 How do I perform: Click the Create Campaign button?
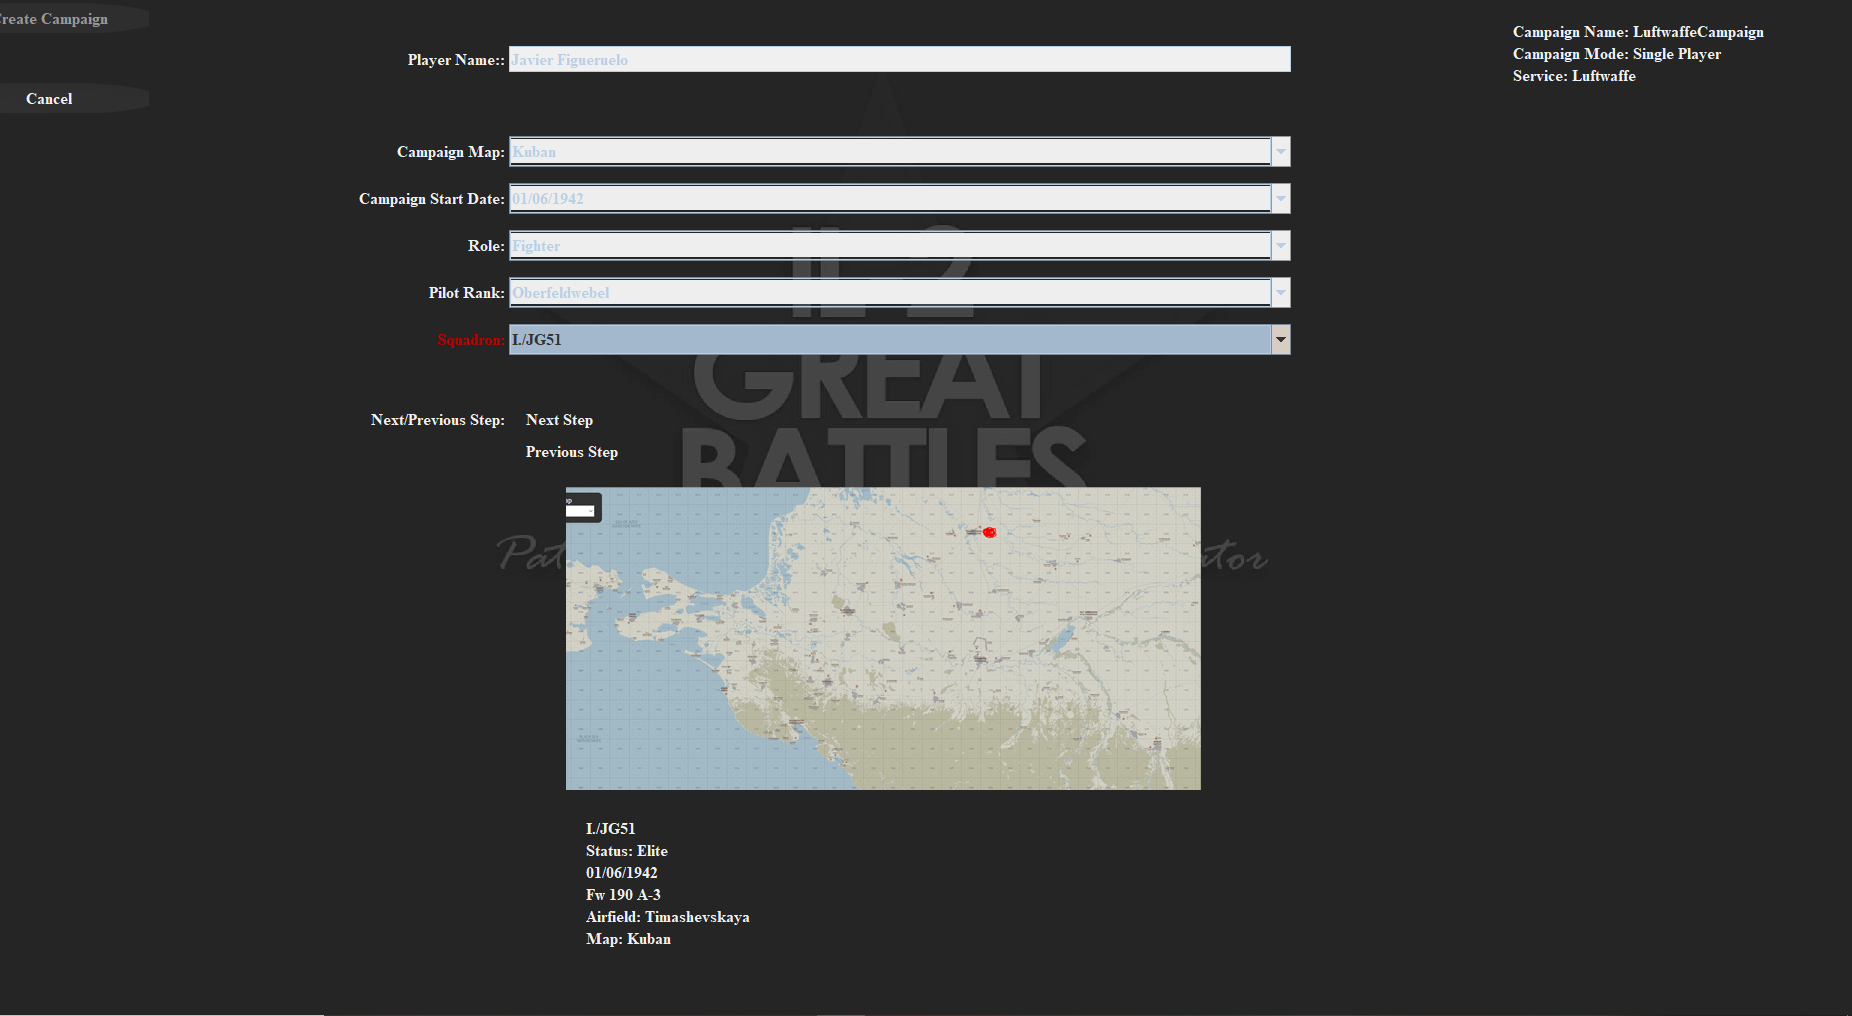click(x=56, y=19)
